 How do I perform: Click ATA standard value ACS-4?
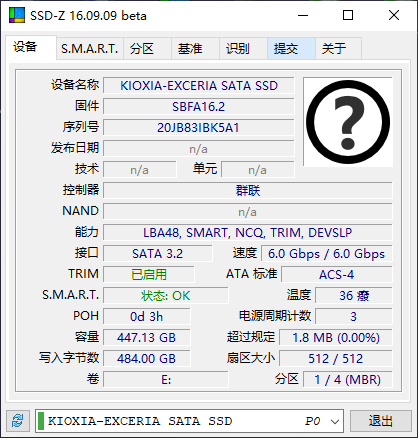pyautogui.click(x=337, y=275)
